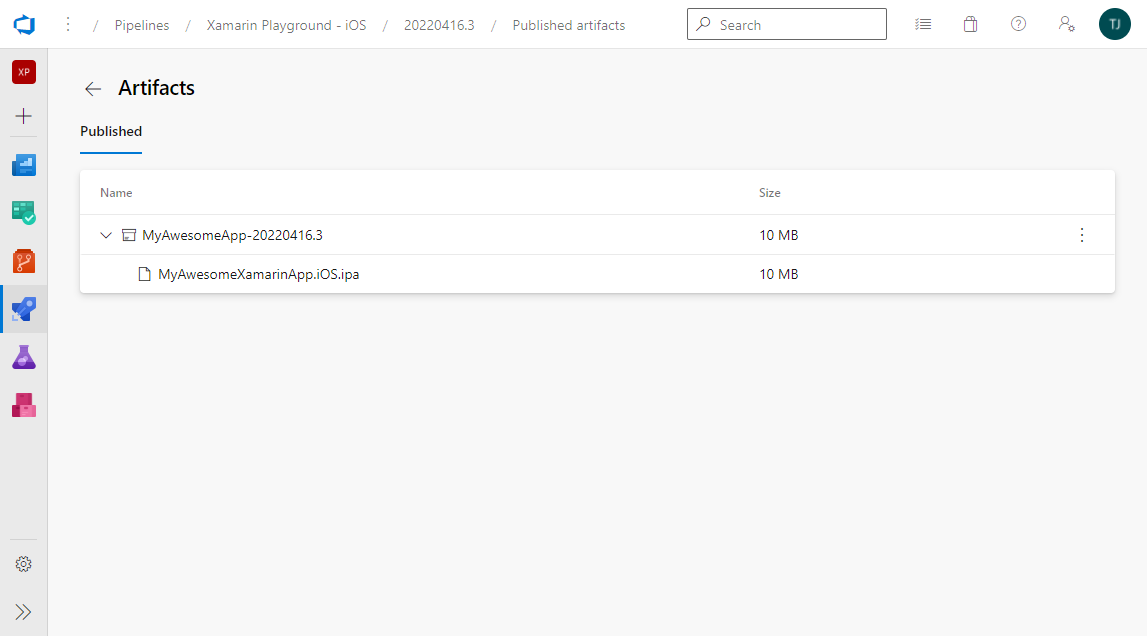
Task: Open the Test Plans flask icon
Action: [24, 357]
